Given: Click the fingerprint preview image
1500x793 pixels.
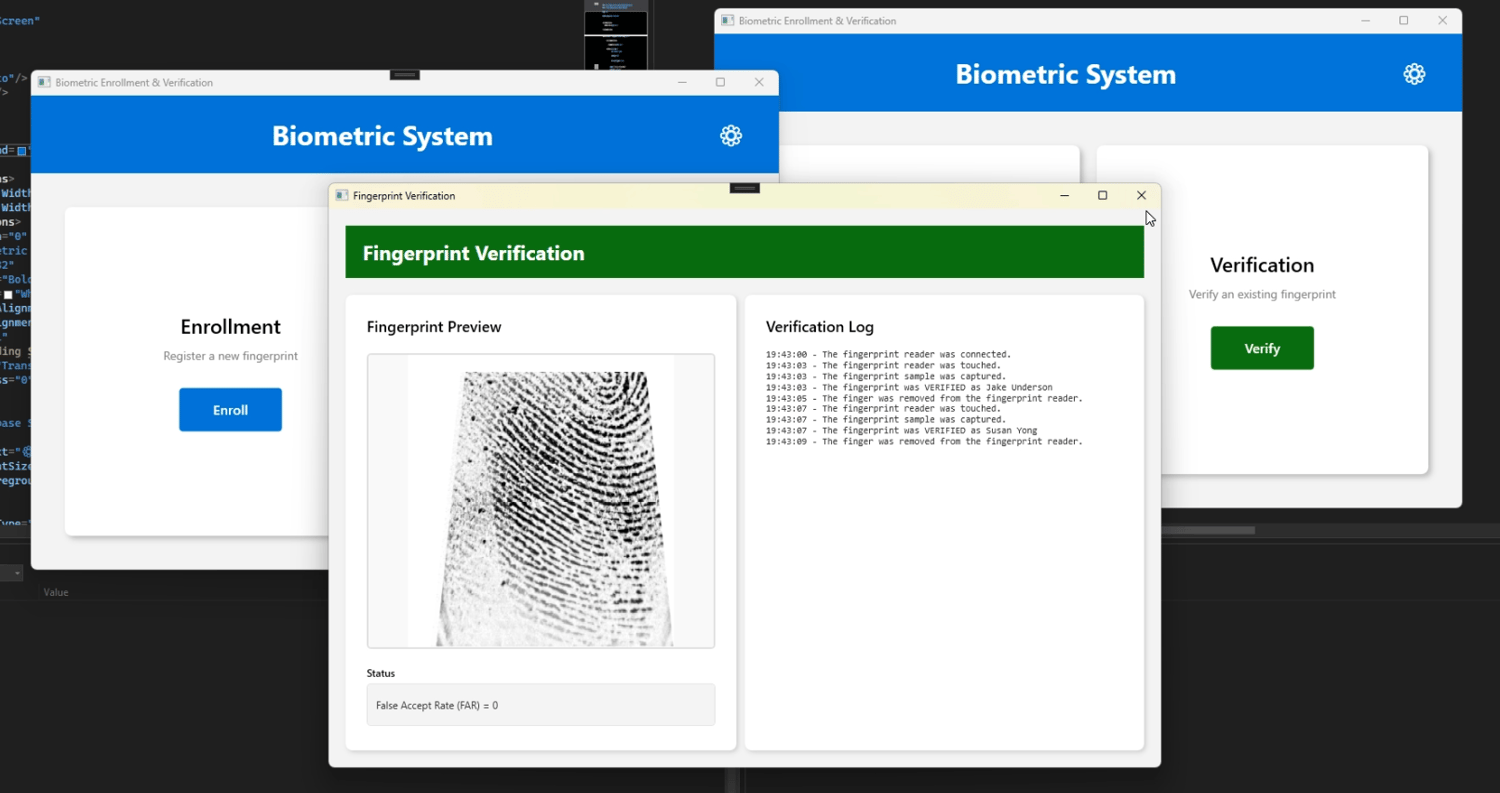Looking at the screenshot, I should pos(541,501).
